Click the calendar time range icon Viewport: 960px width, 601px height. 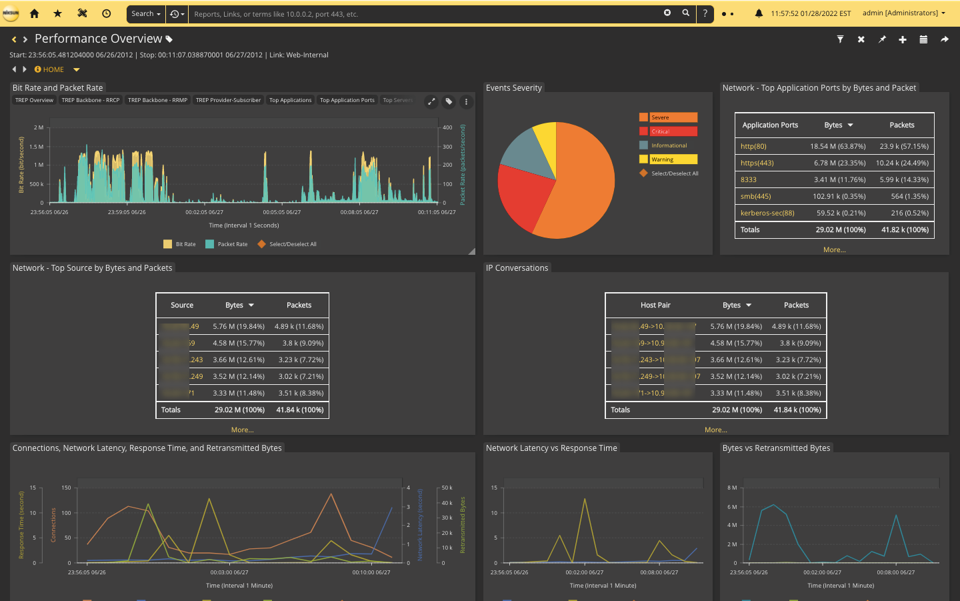tap(923, 39)
